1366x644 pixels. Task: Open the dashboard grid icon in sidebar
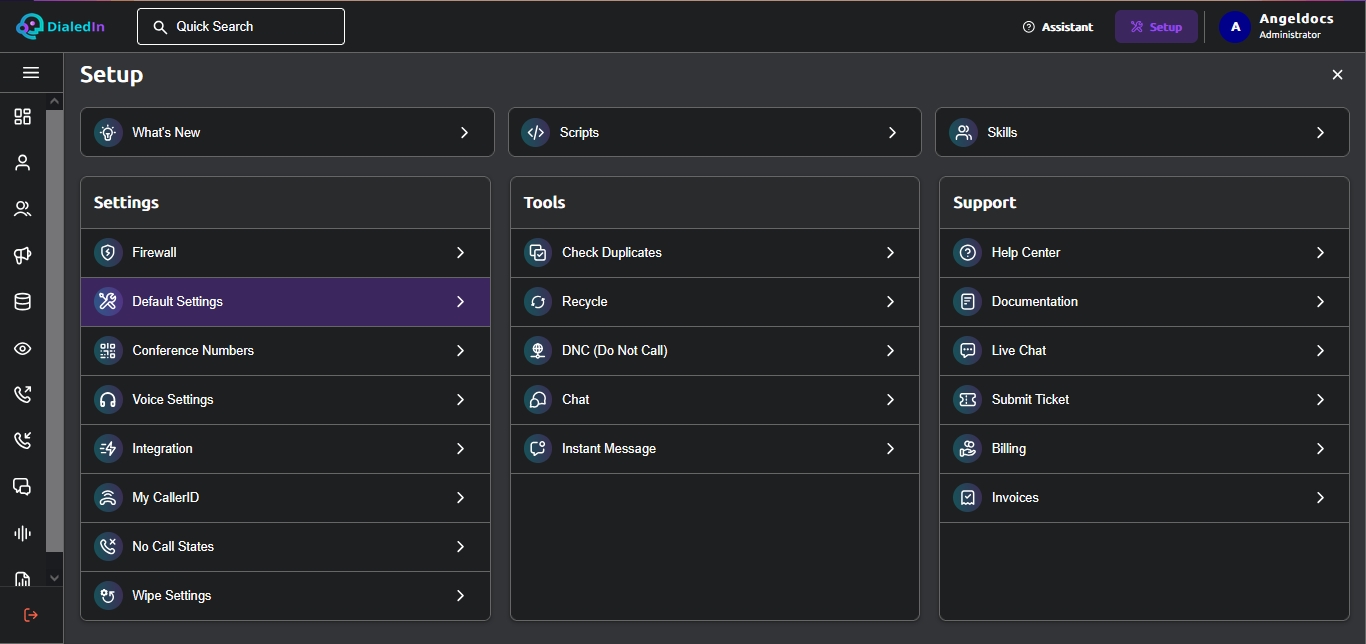(22, 117)
